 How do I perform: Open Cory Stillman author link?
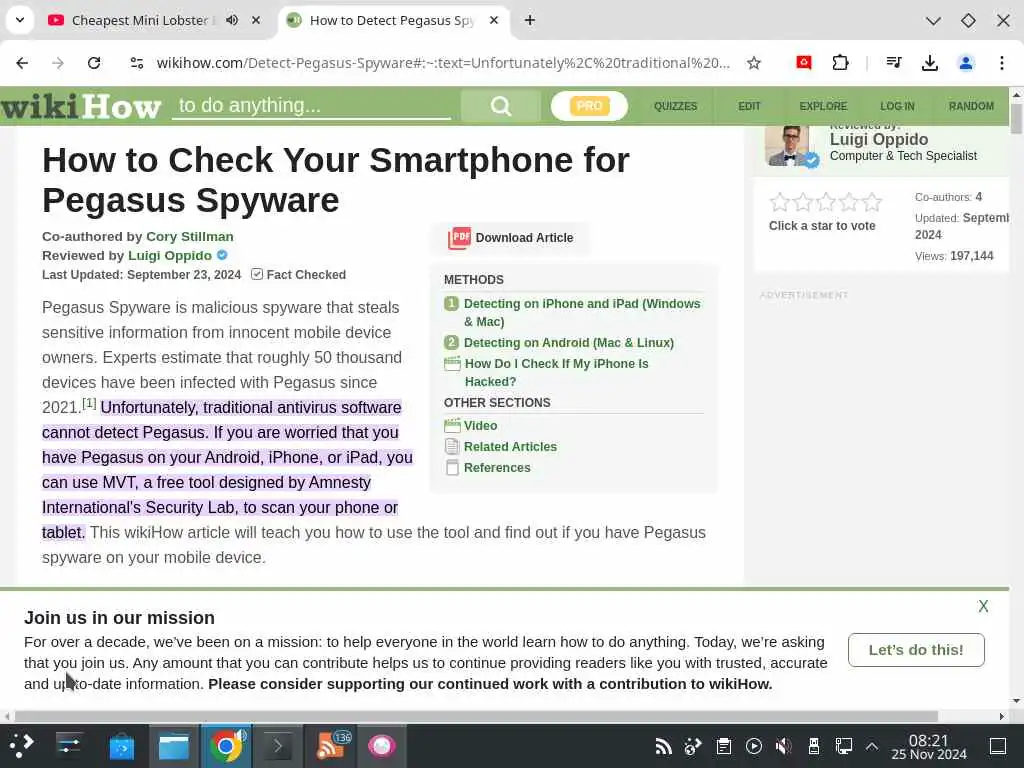[189, 236]
